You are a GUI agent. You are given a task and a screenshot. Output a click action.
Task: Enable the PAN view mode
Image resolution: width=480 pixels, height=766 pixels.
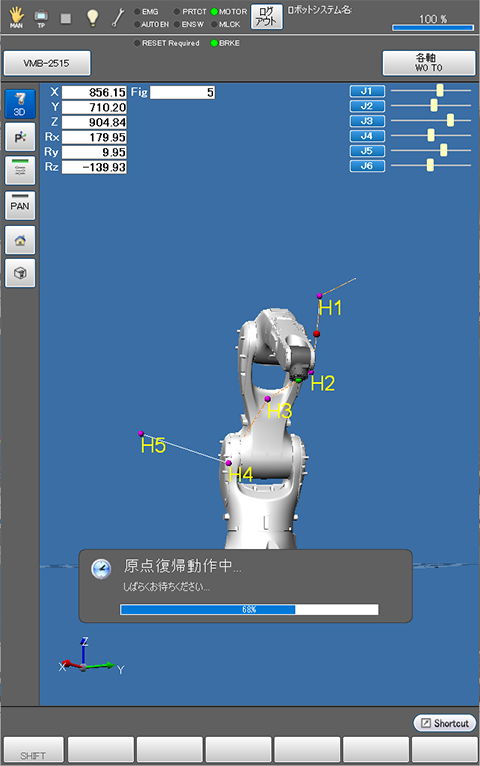(x=20, y=205)
